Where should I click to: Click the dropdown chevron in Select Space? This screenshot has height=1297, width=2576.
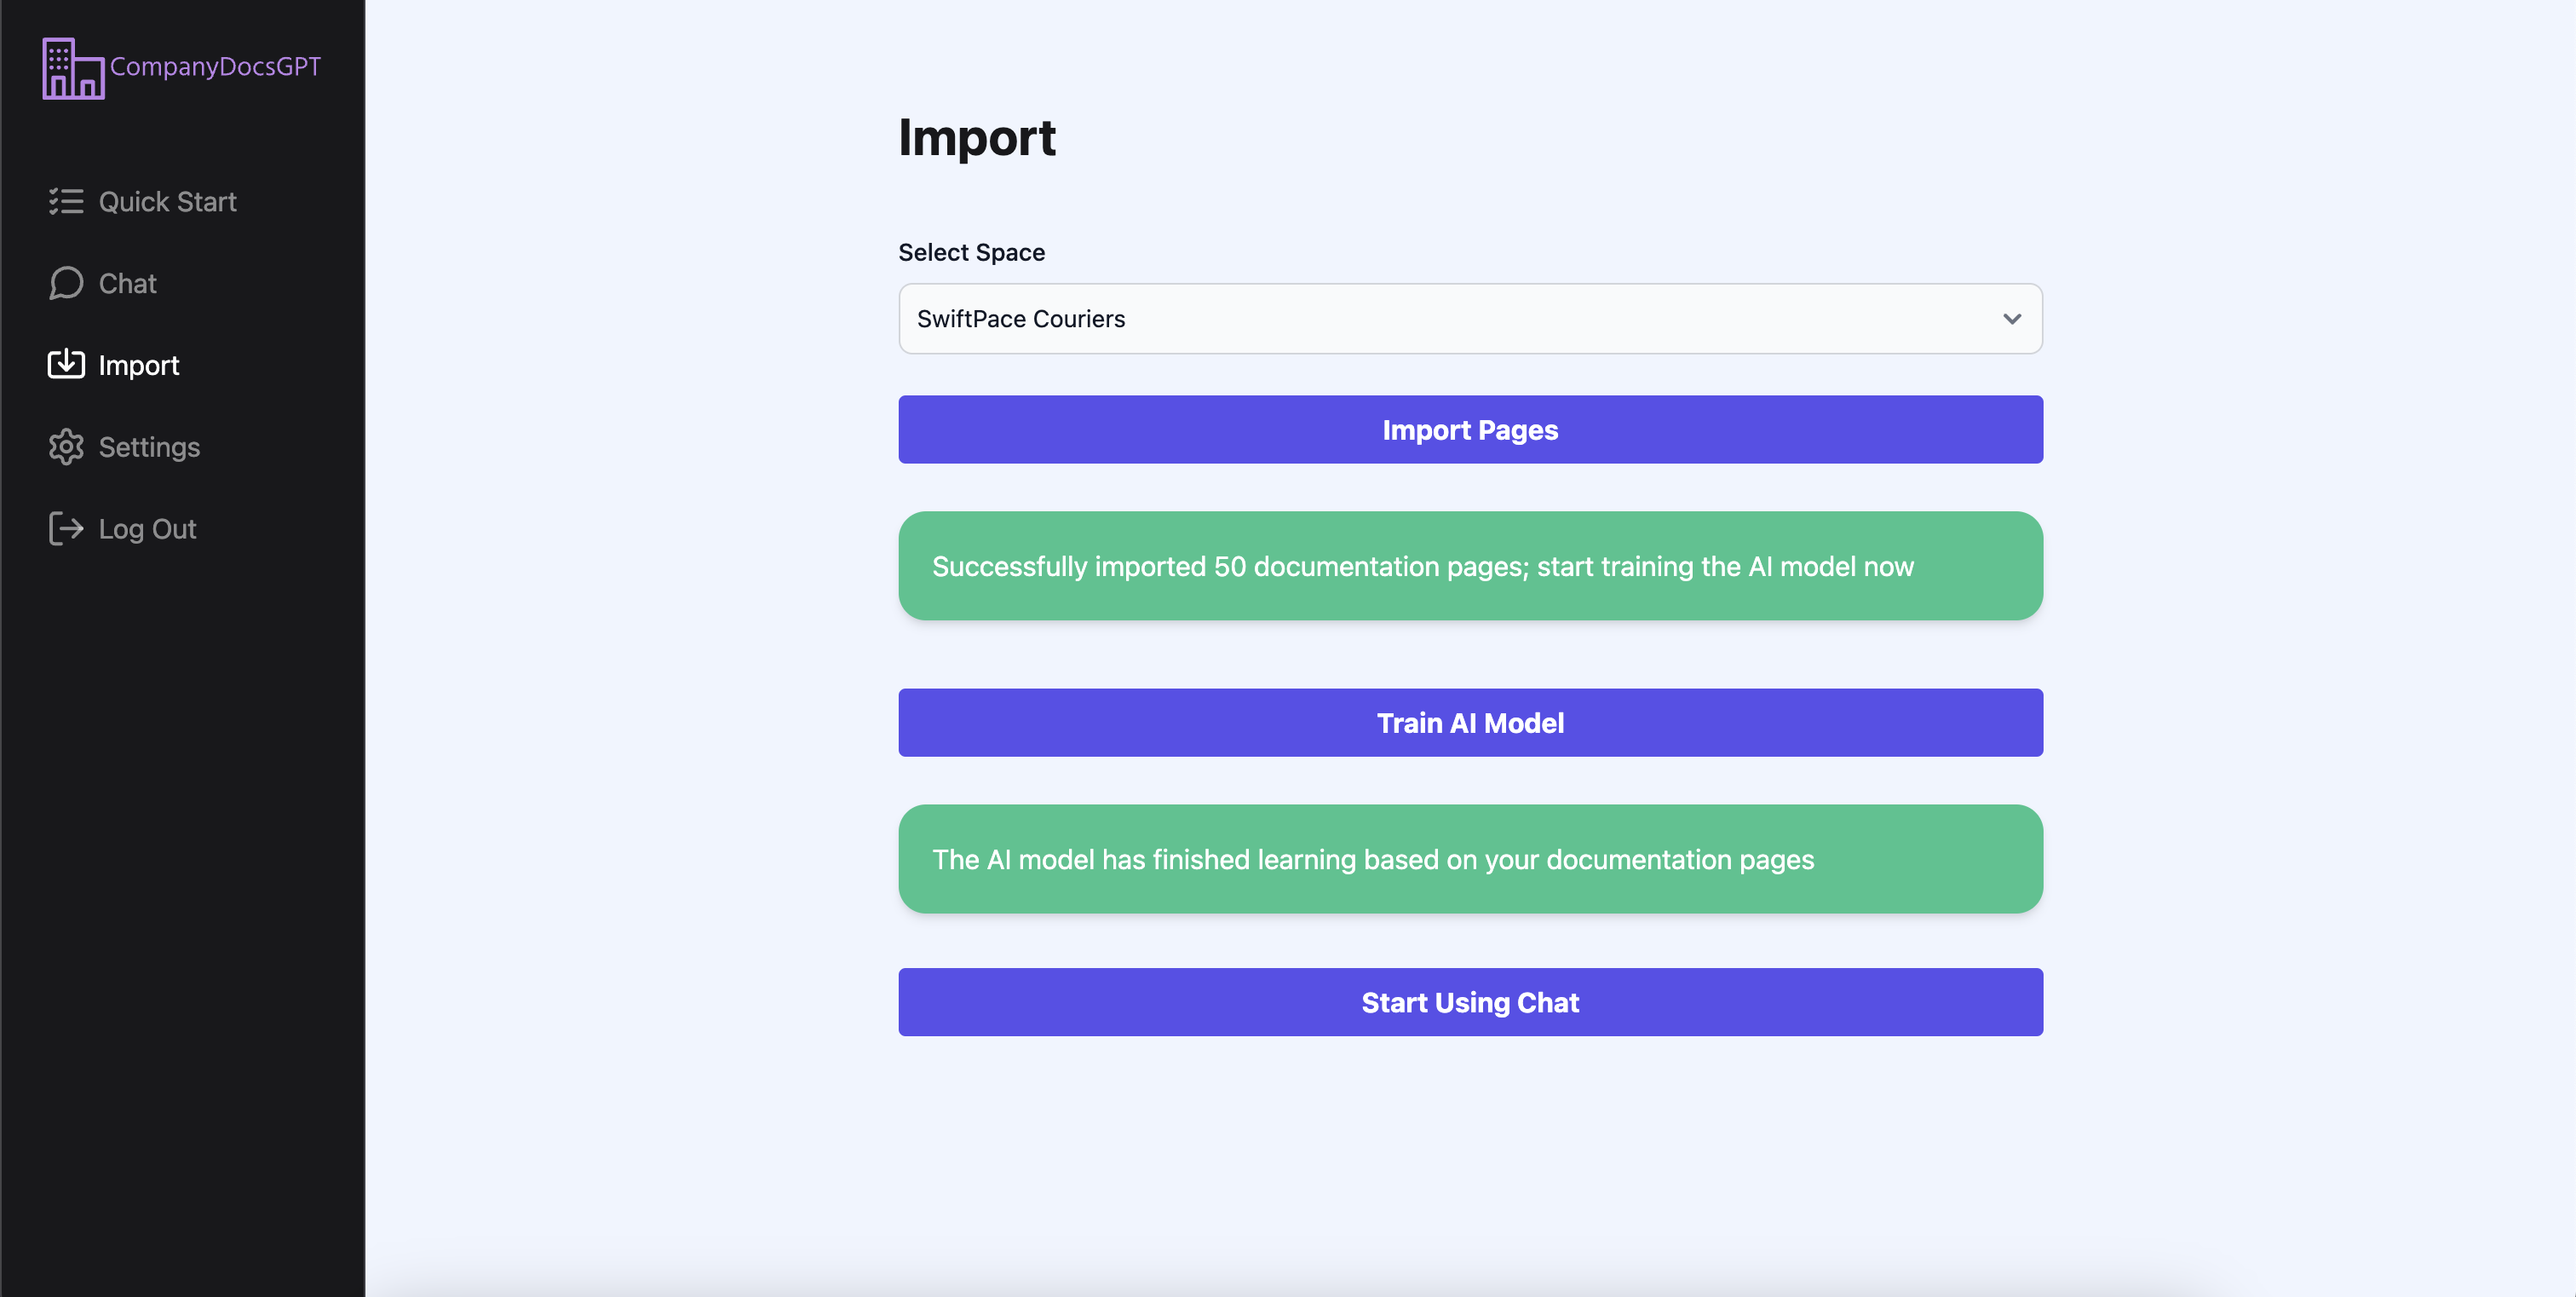click(x=2011, y=319)
